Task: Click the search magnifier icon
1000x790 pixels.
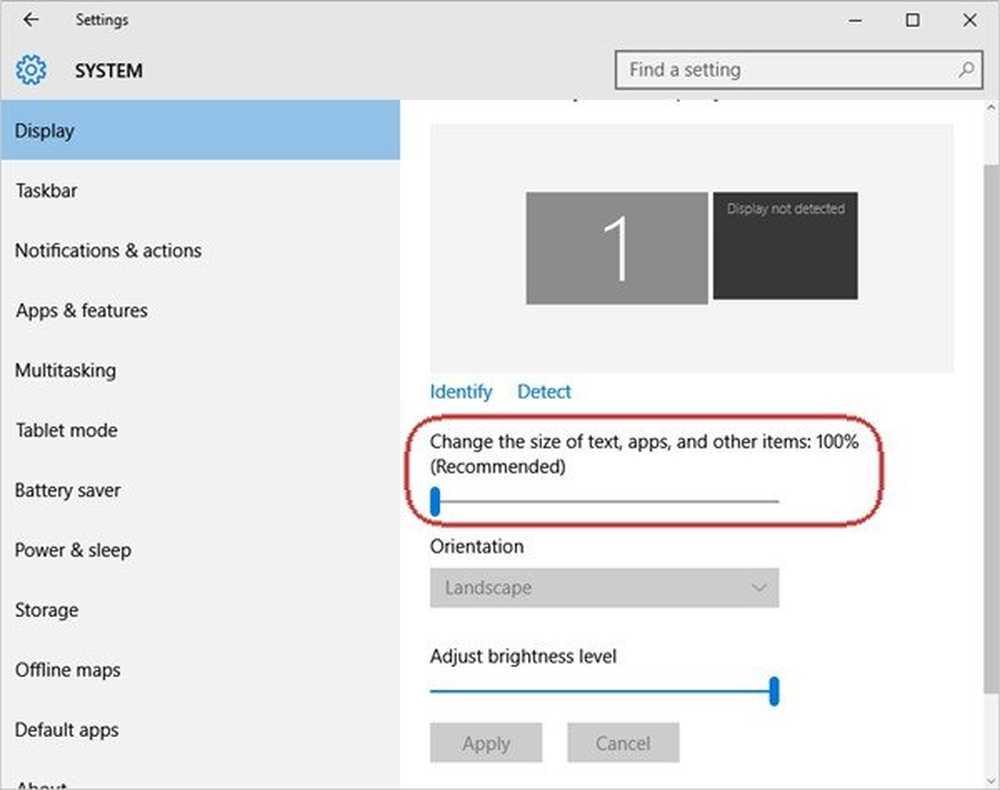Action: pos(965,70)
